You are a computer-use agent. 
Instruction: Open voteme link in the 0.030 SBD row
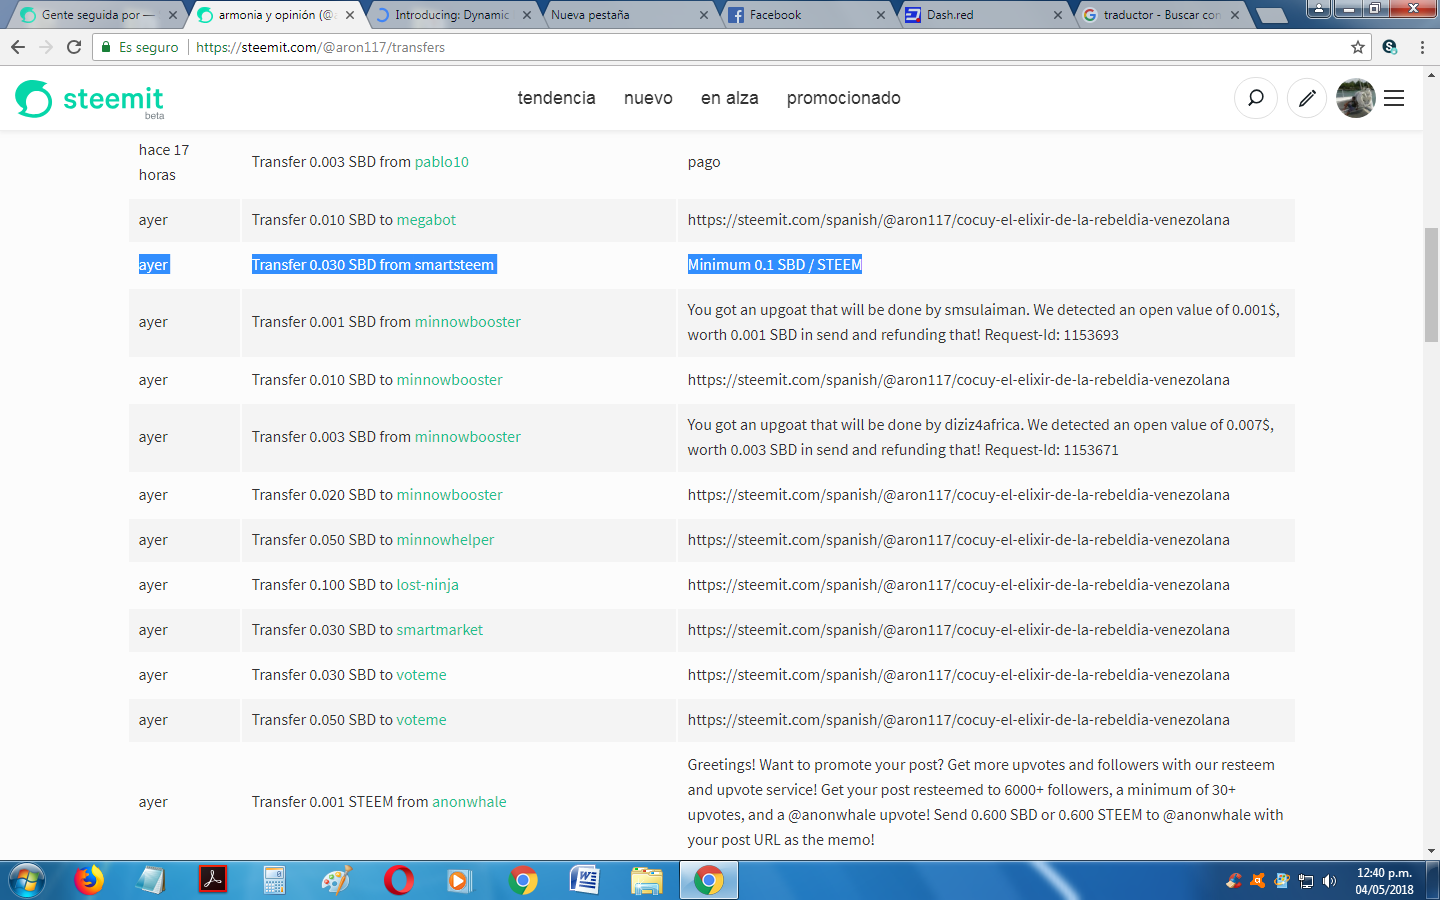pyautogui.click(x=422, y=675)
